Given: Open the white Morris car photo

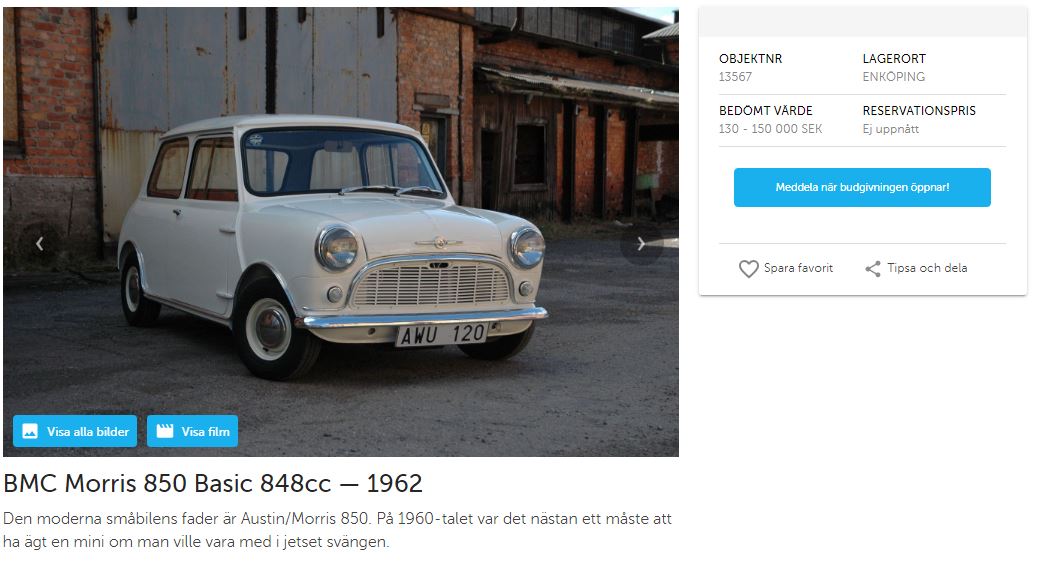Looking at the screenshot, I should point(341,232).
